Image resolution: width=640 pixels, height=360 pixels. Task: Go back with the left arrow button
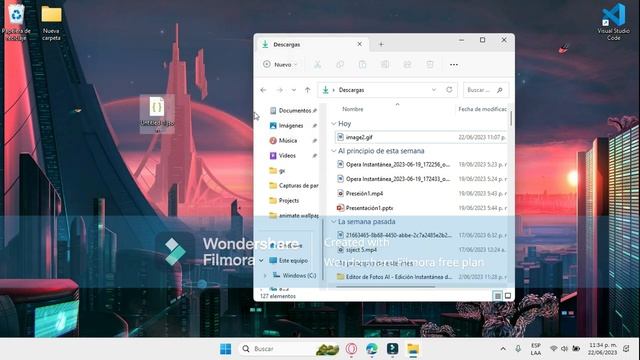click(263, 90)
